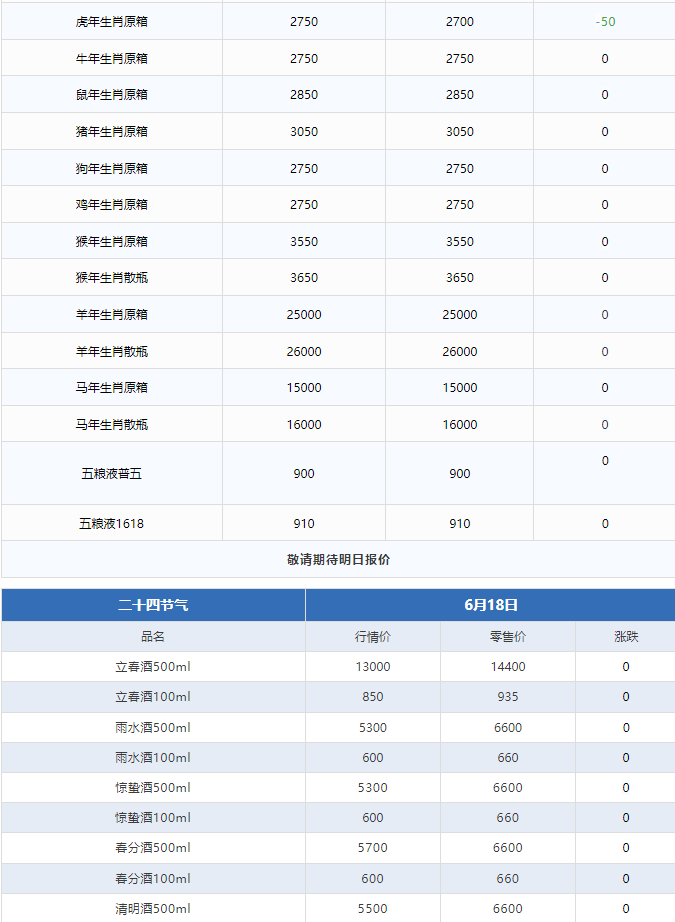Click the 五粮液普五 product name

(x=112, y=474)
